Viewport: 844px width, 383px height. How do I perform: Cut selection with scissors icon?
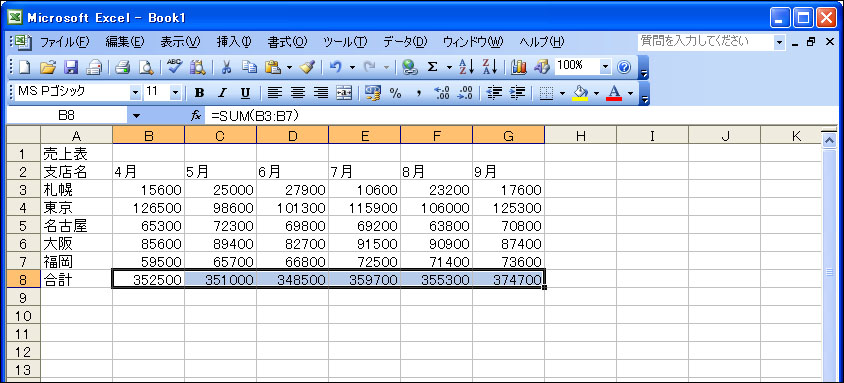point(227,67)
